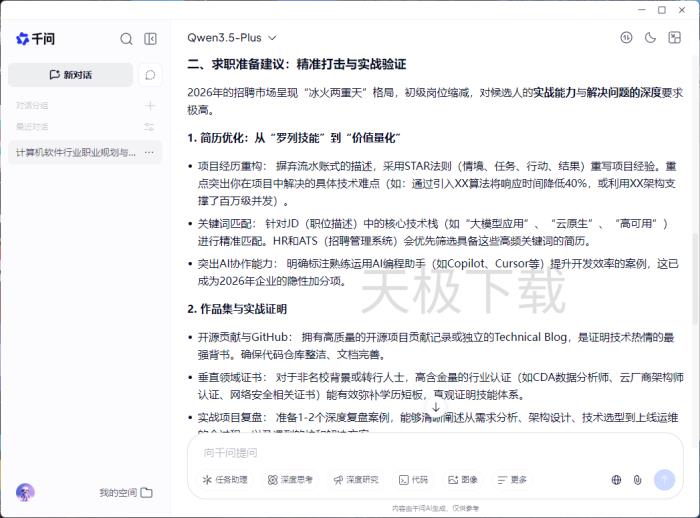Select the 深度研究 option

click(x=356, y=480)
